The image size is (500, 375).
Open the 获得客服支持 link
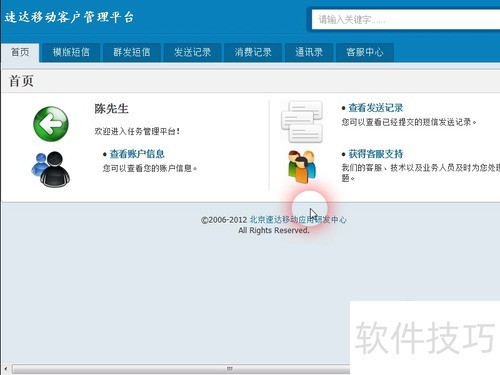tap(376, 154)
